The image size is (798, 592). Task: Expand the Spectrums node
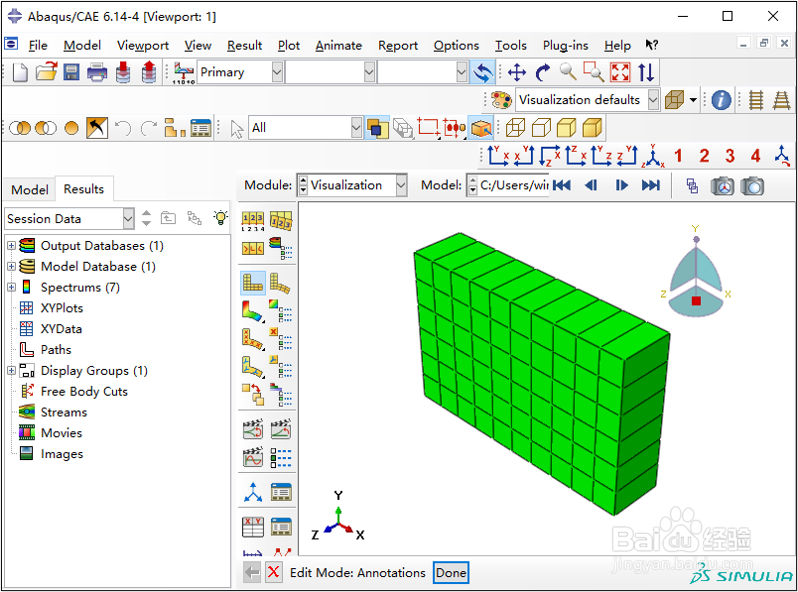[x=11, y=287]
